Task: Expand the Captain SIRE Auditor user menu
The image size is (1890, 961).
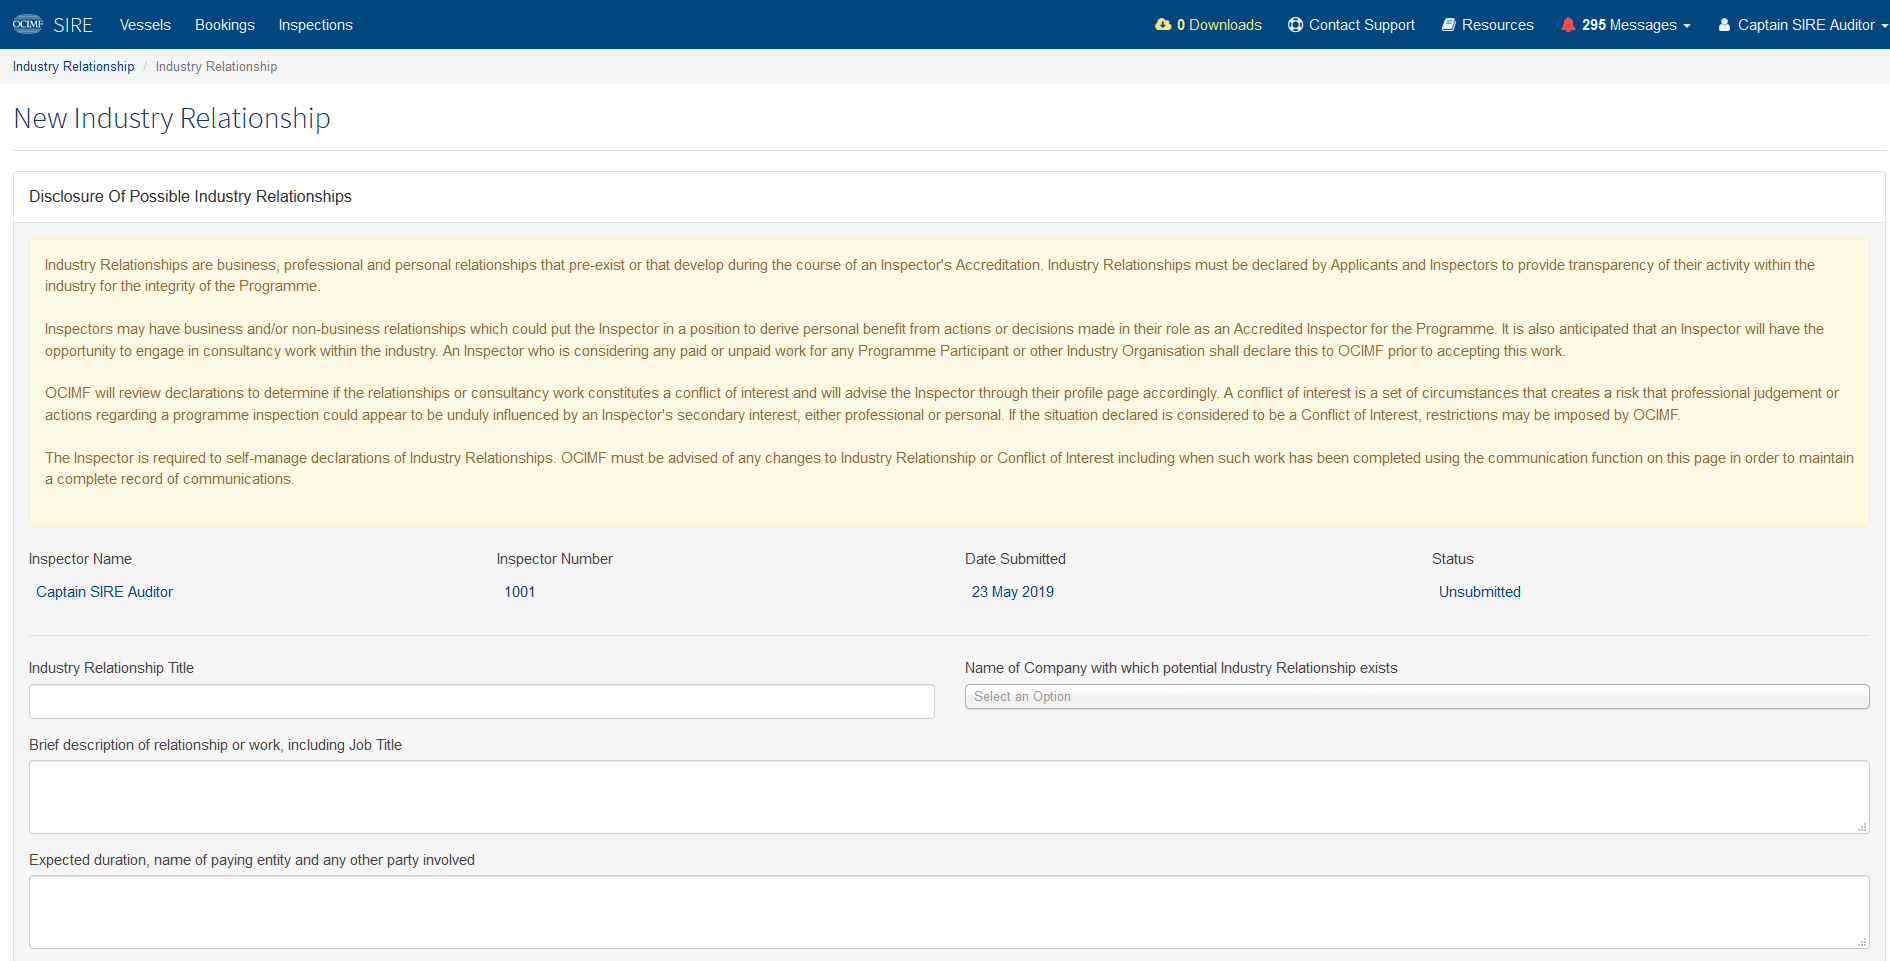Action: click(x=1803, y=24)
